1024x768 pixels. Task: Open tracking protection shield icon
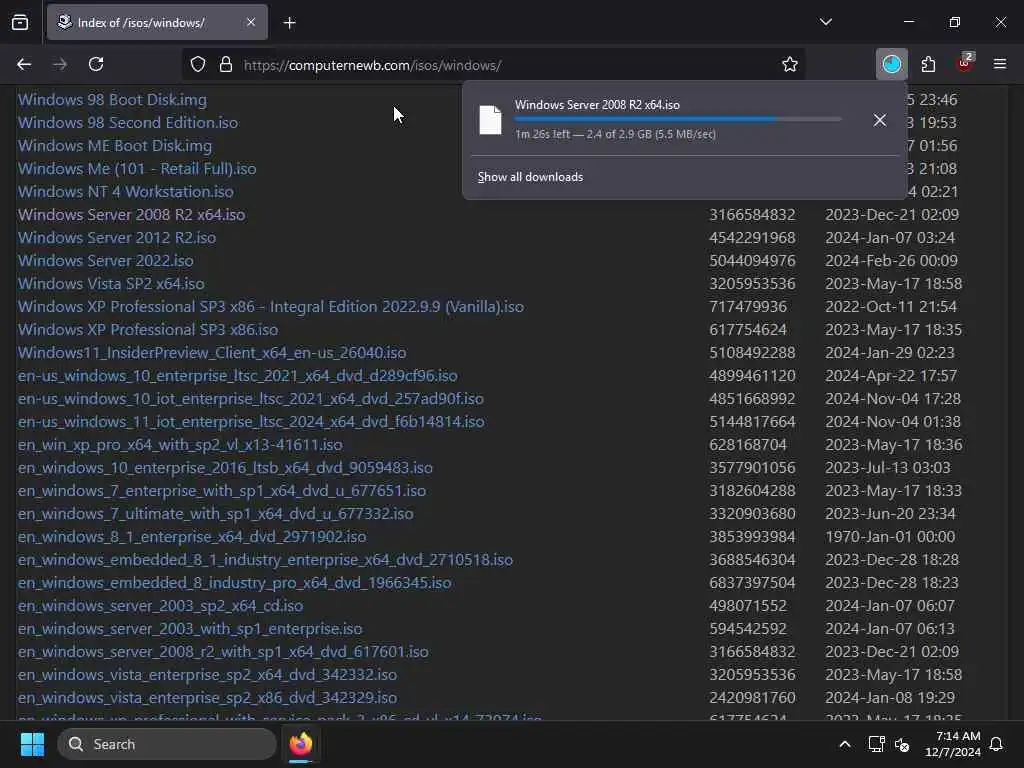(198, 65)
